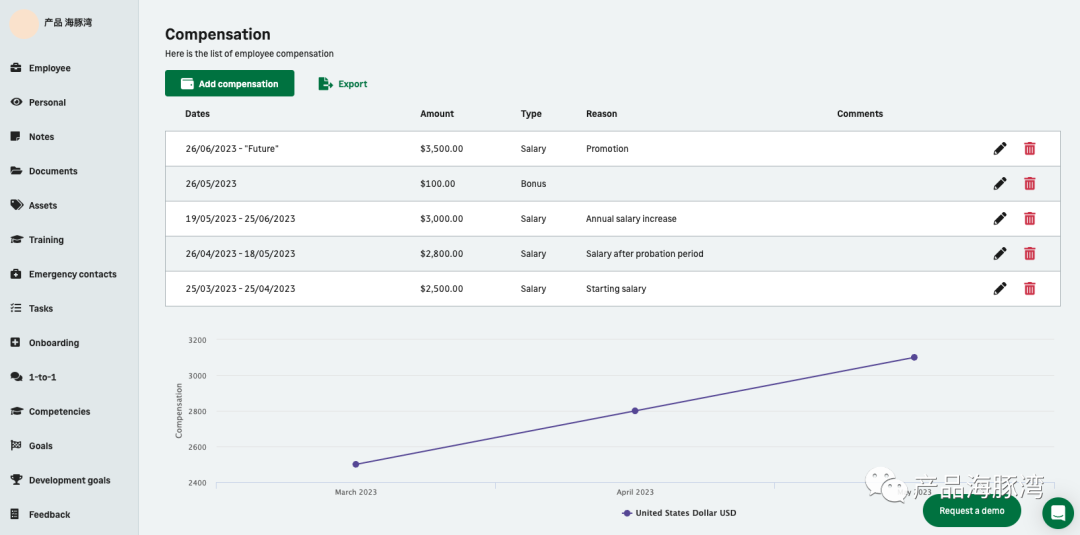This screenshot has width=1080, height=535.
Task: Select Onboarding from the sidebar
Action: [53, 343]
